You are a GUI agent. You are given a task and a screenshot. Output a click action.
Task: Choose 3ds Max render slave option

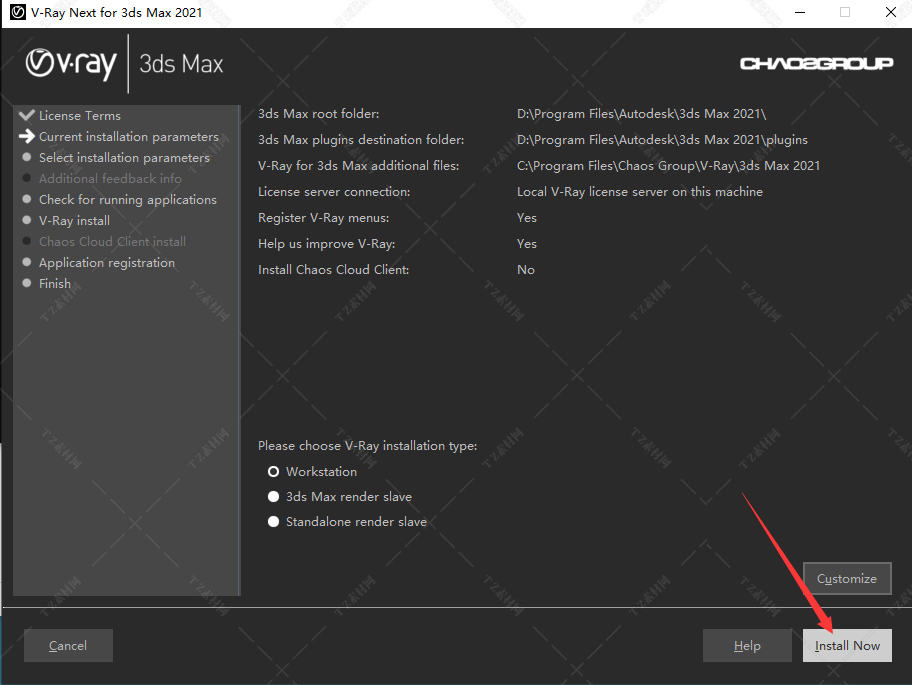[273, 497]
